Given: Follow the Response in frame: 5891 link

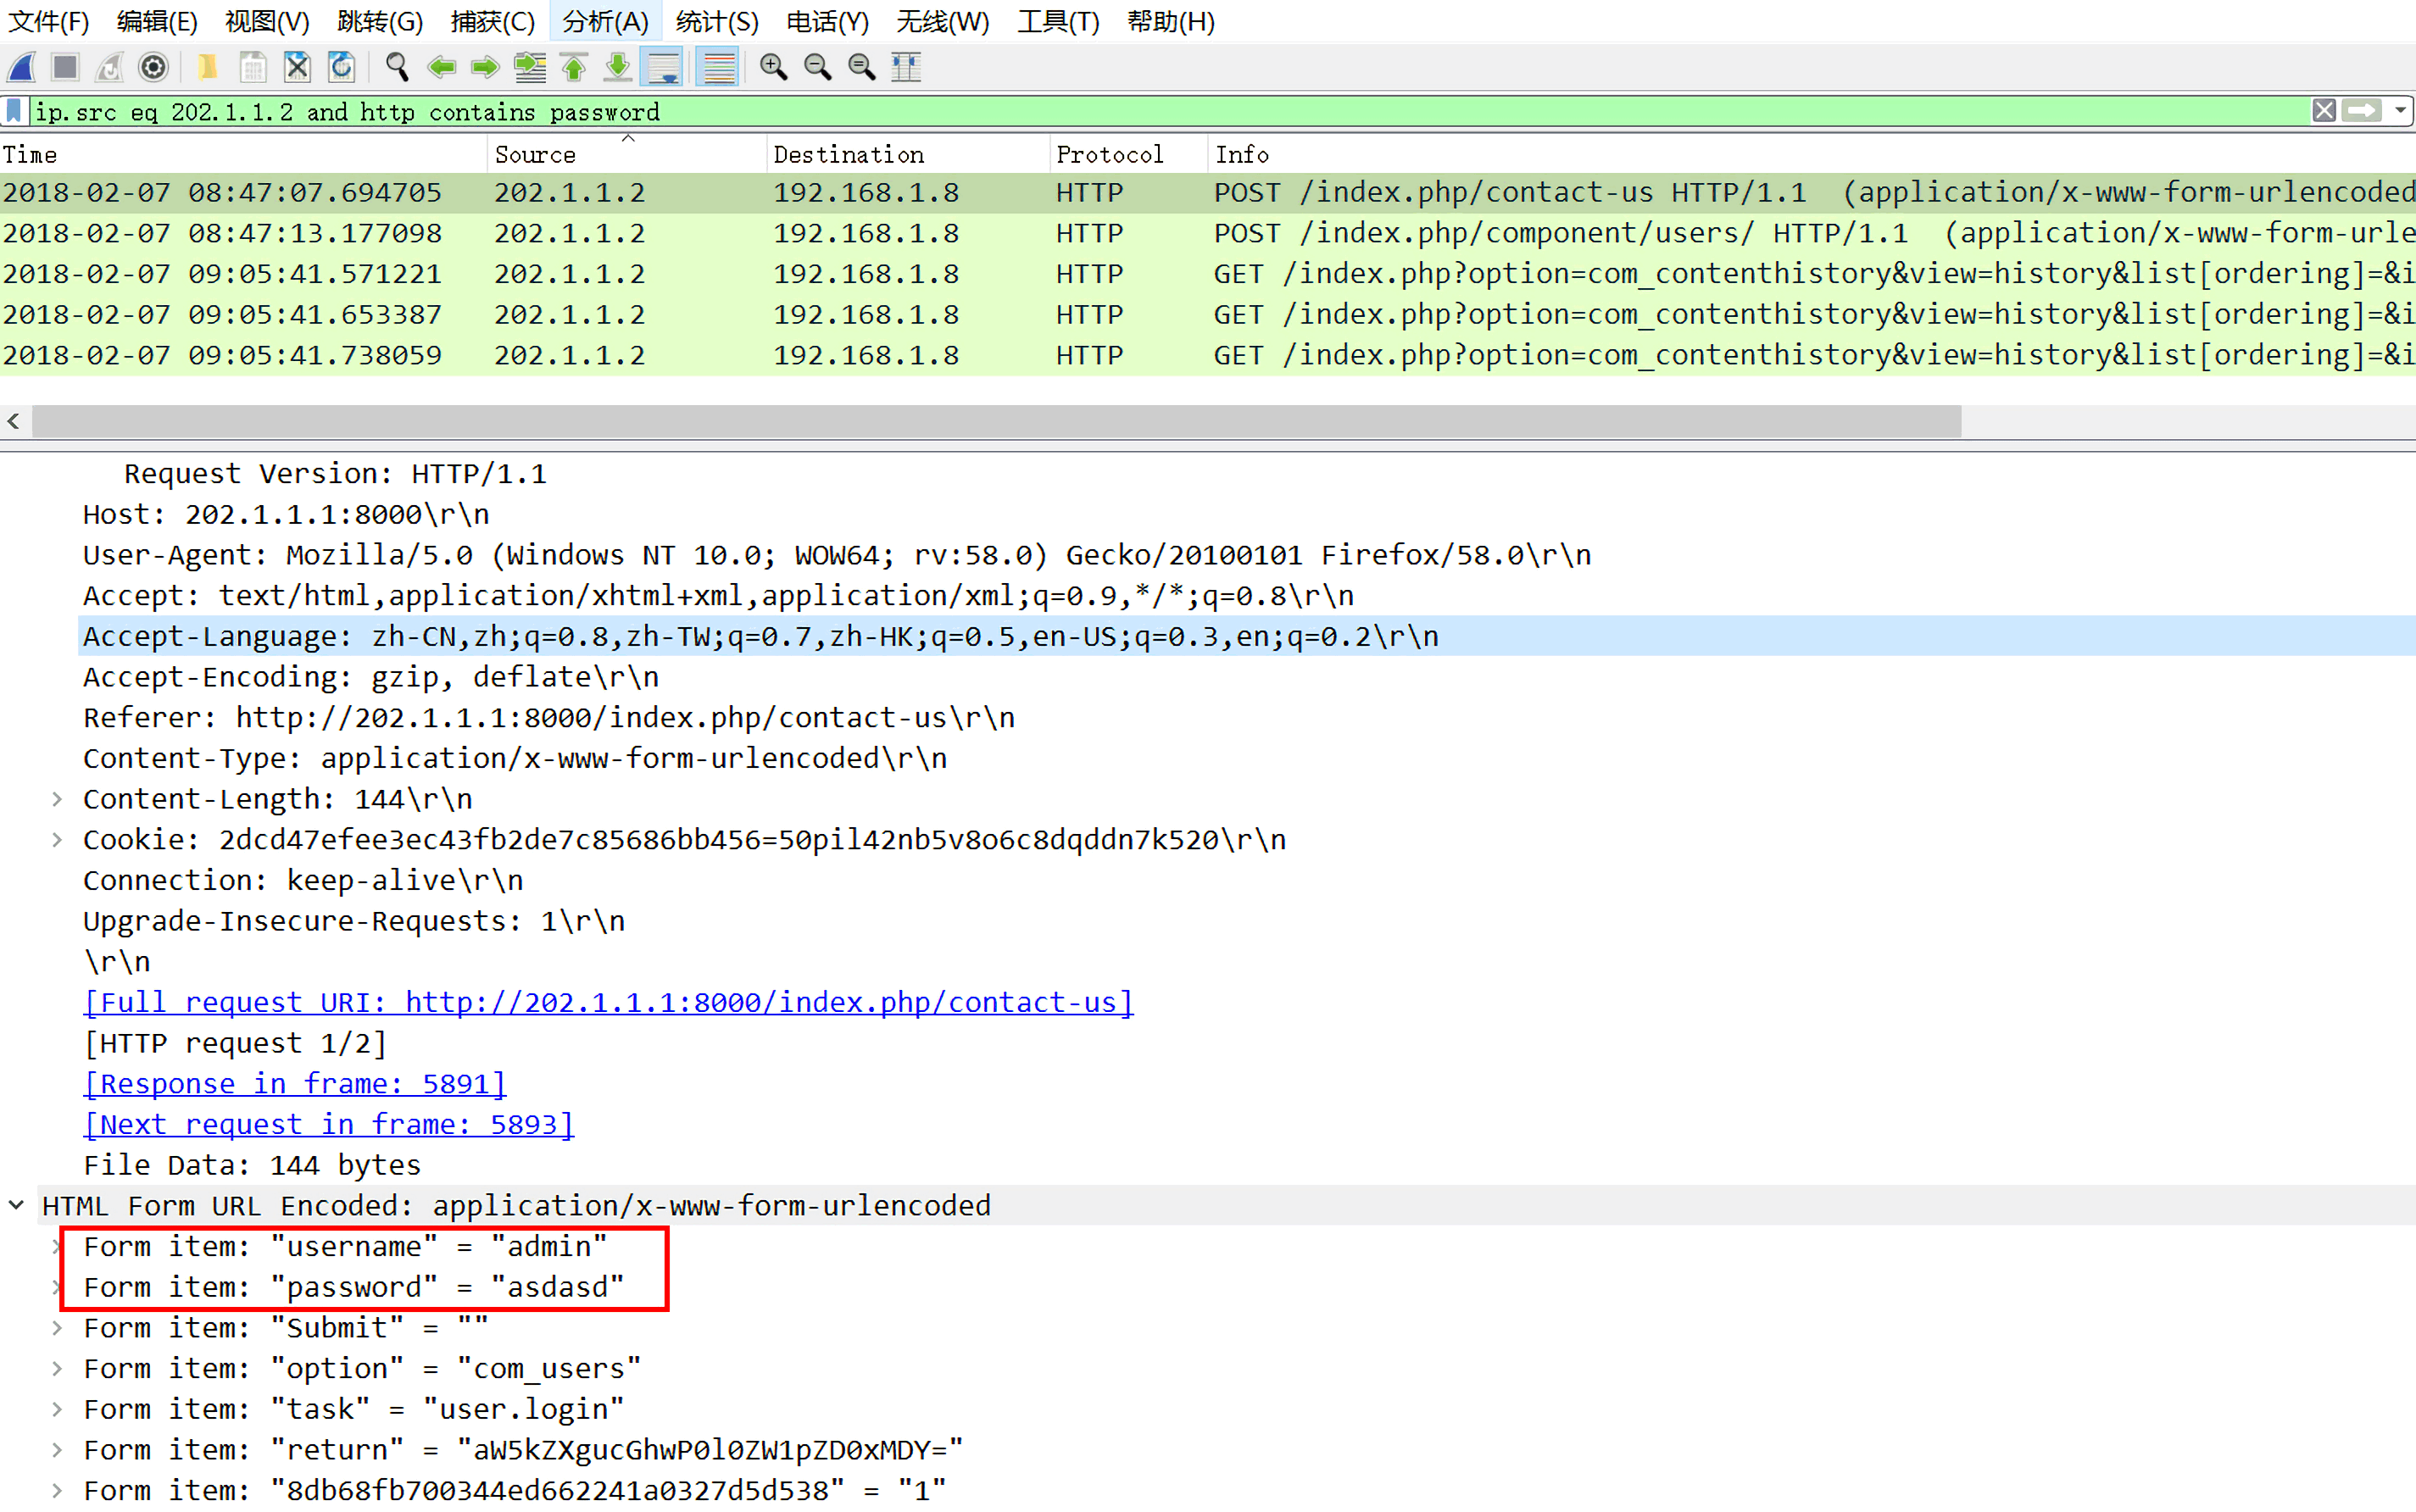Looking at the screenshot, I should tap(296, 1084).
